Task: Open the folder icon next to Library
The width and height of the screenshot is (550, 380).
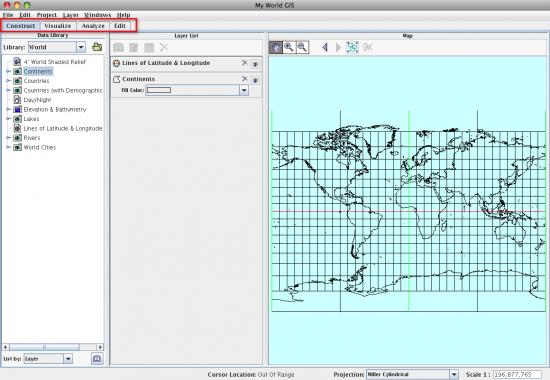Action: point(97,47)
